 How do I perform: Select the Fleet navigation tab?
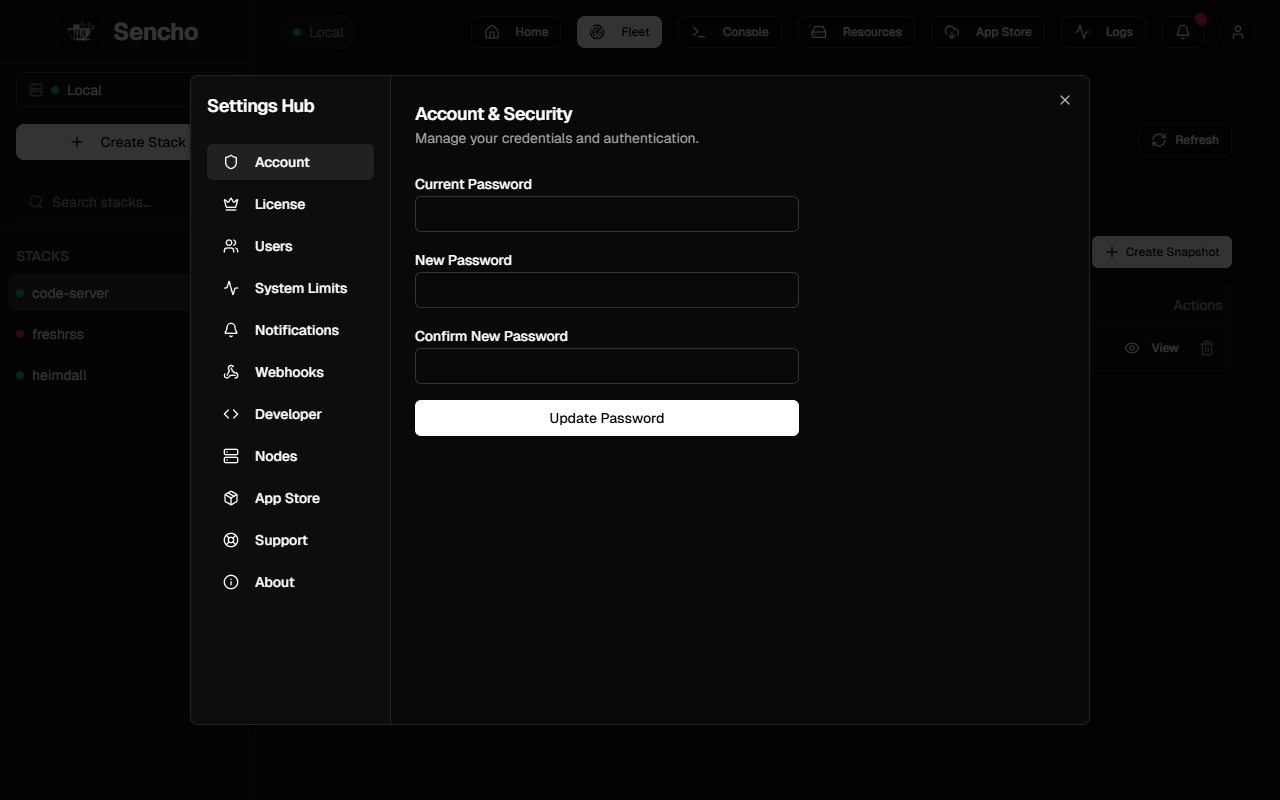point(619,32)
